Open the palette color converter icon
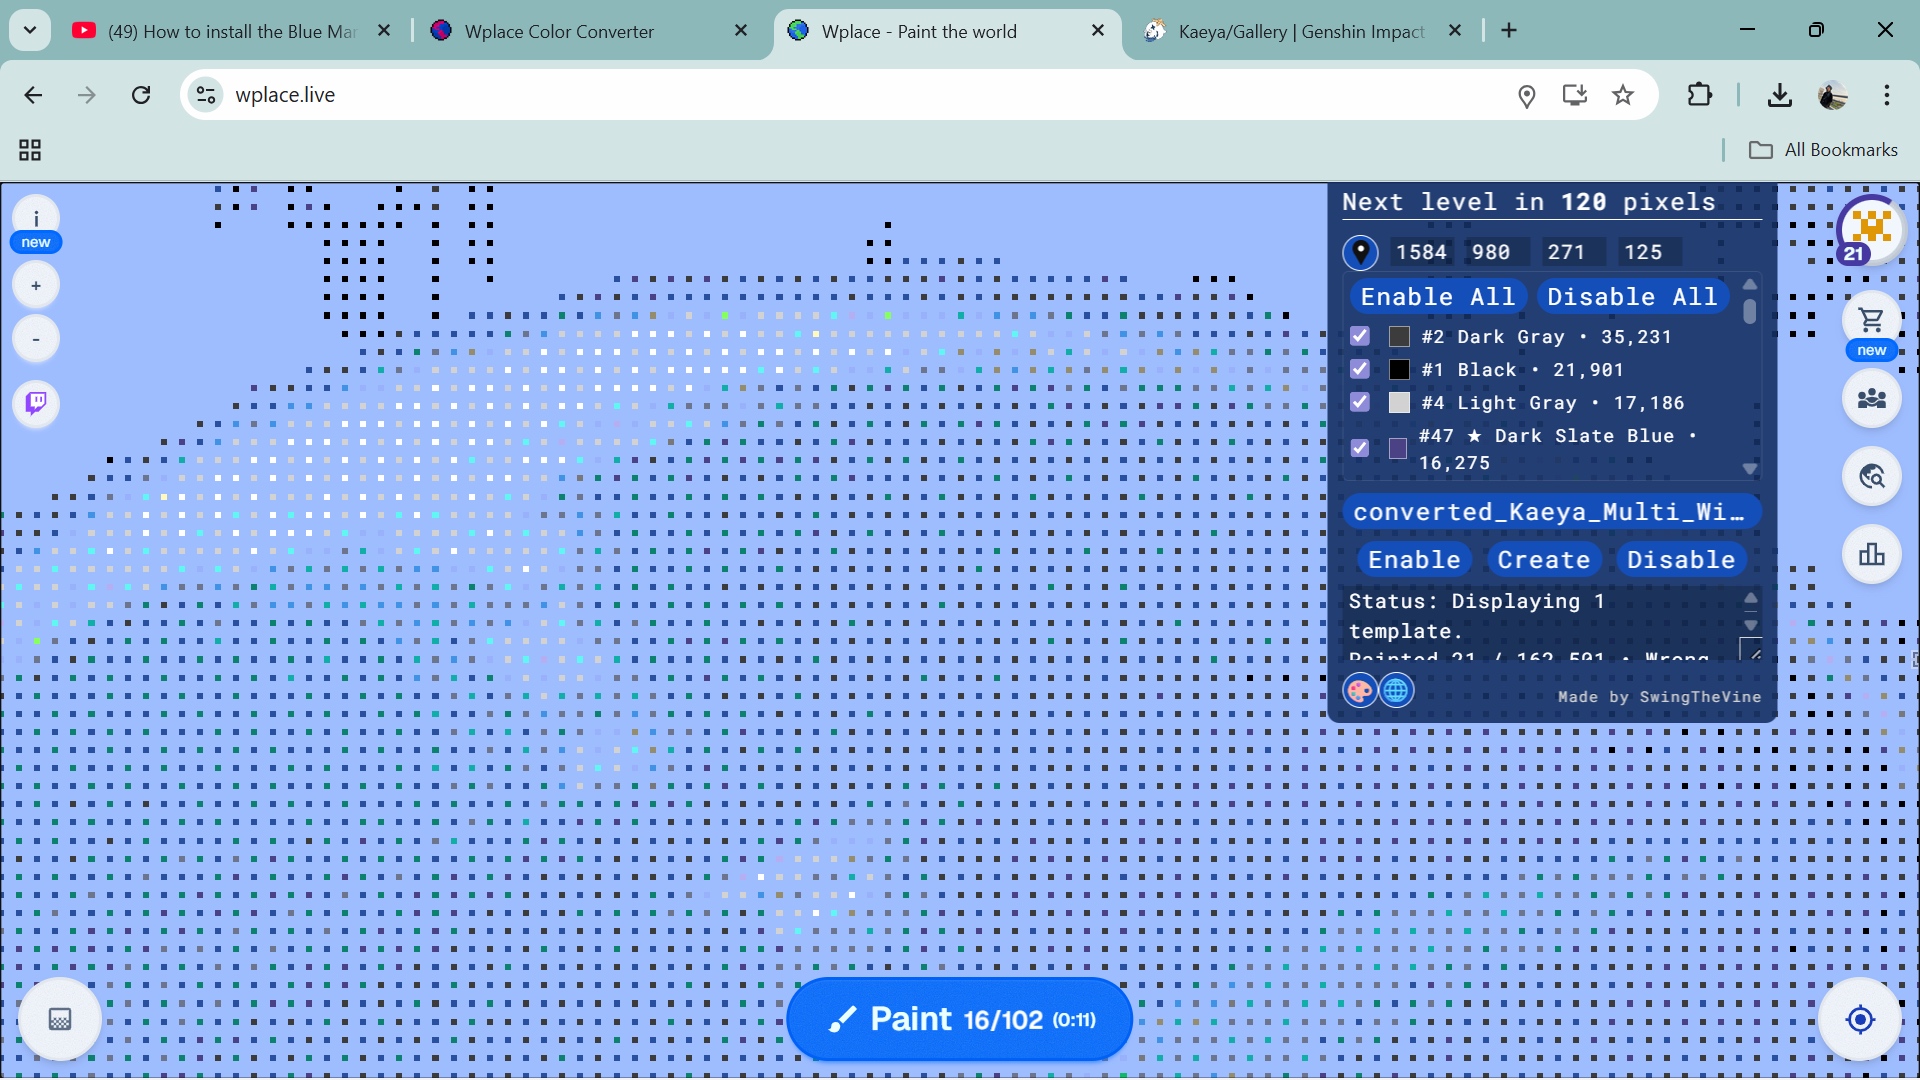Screen dimensions: 1920x1080 (x=1359, y=690)
